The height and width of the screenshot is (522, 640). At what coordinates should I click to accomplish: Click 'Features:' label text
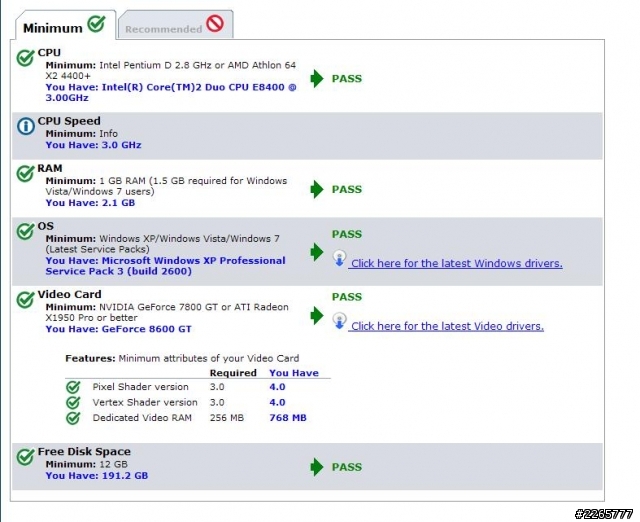pyautogui.click(x=90, y=359)
